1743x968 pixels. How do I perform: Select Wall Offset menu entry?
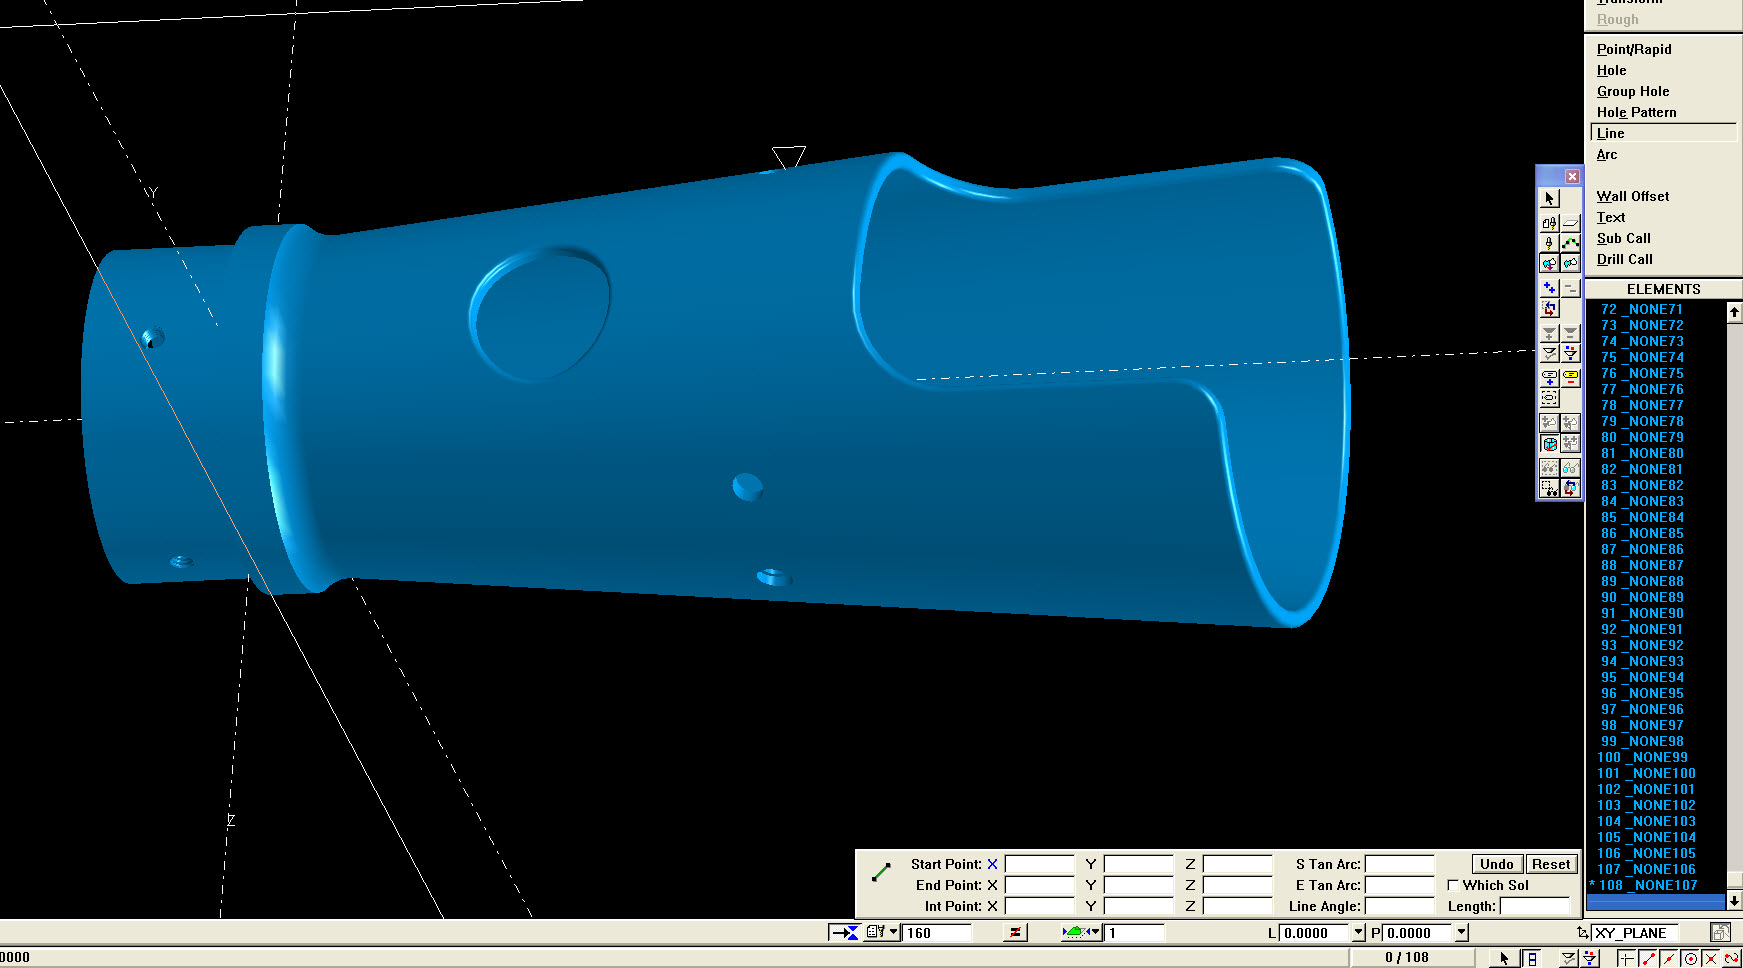tap(1632, 196)
